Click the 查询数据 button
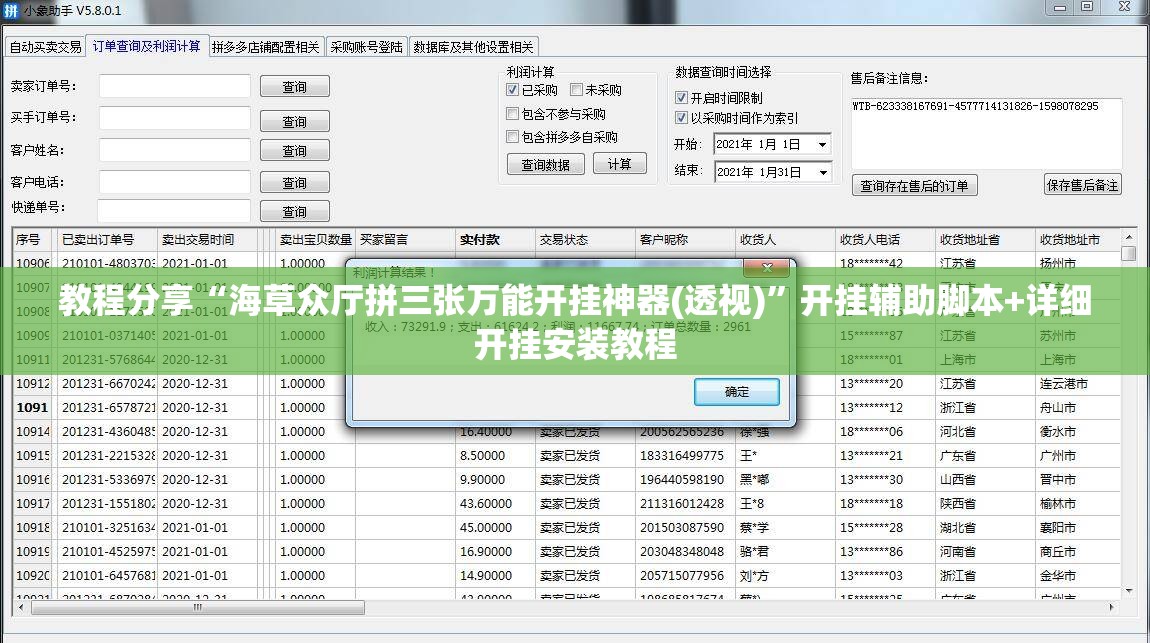This screenshot has width=1150, height=643. (546, 164)
